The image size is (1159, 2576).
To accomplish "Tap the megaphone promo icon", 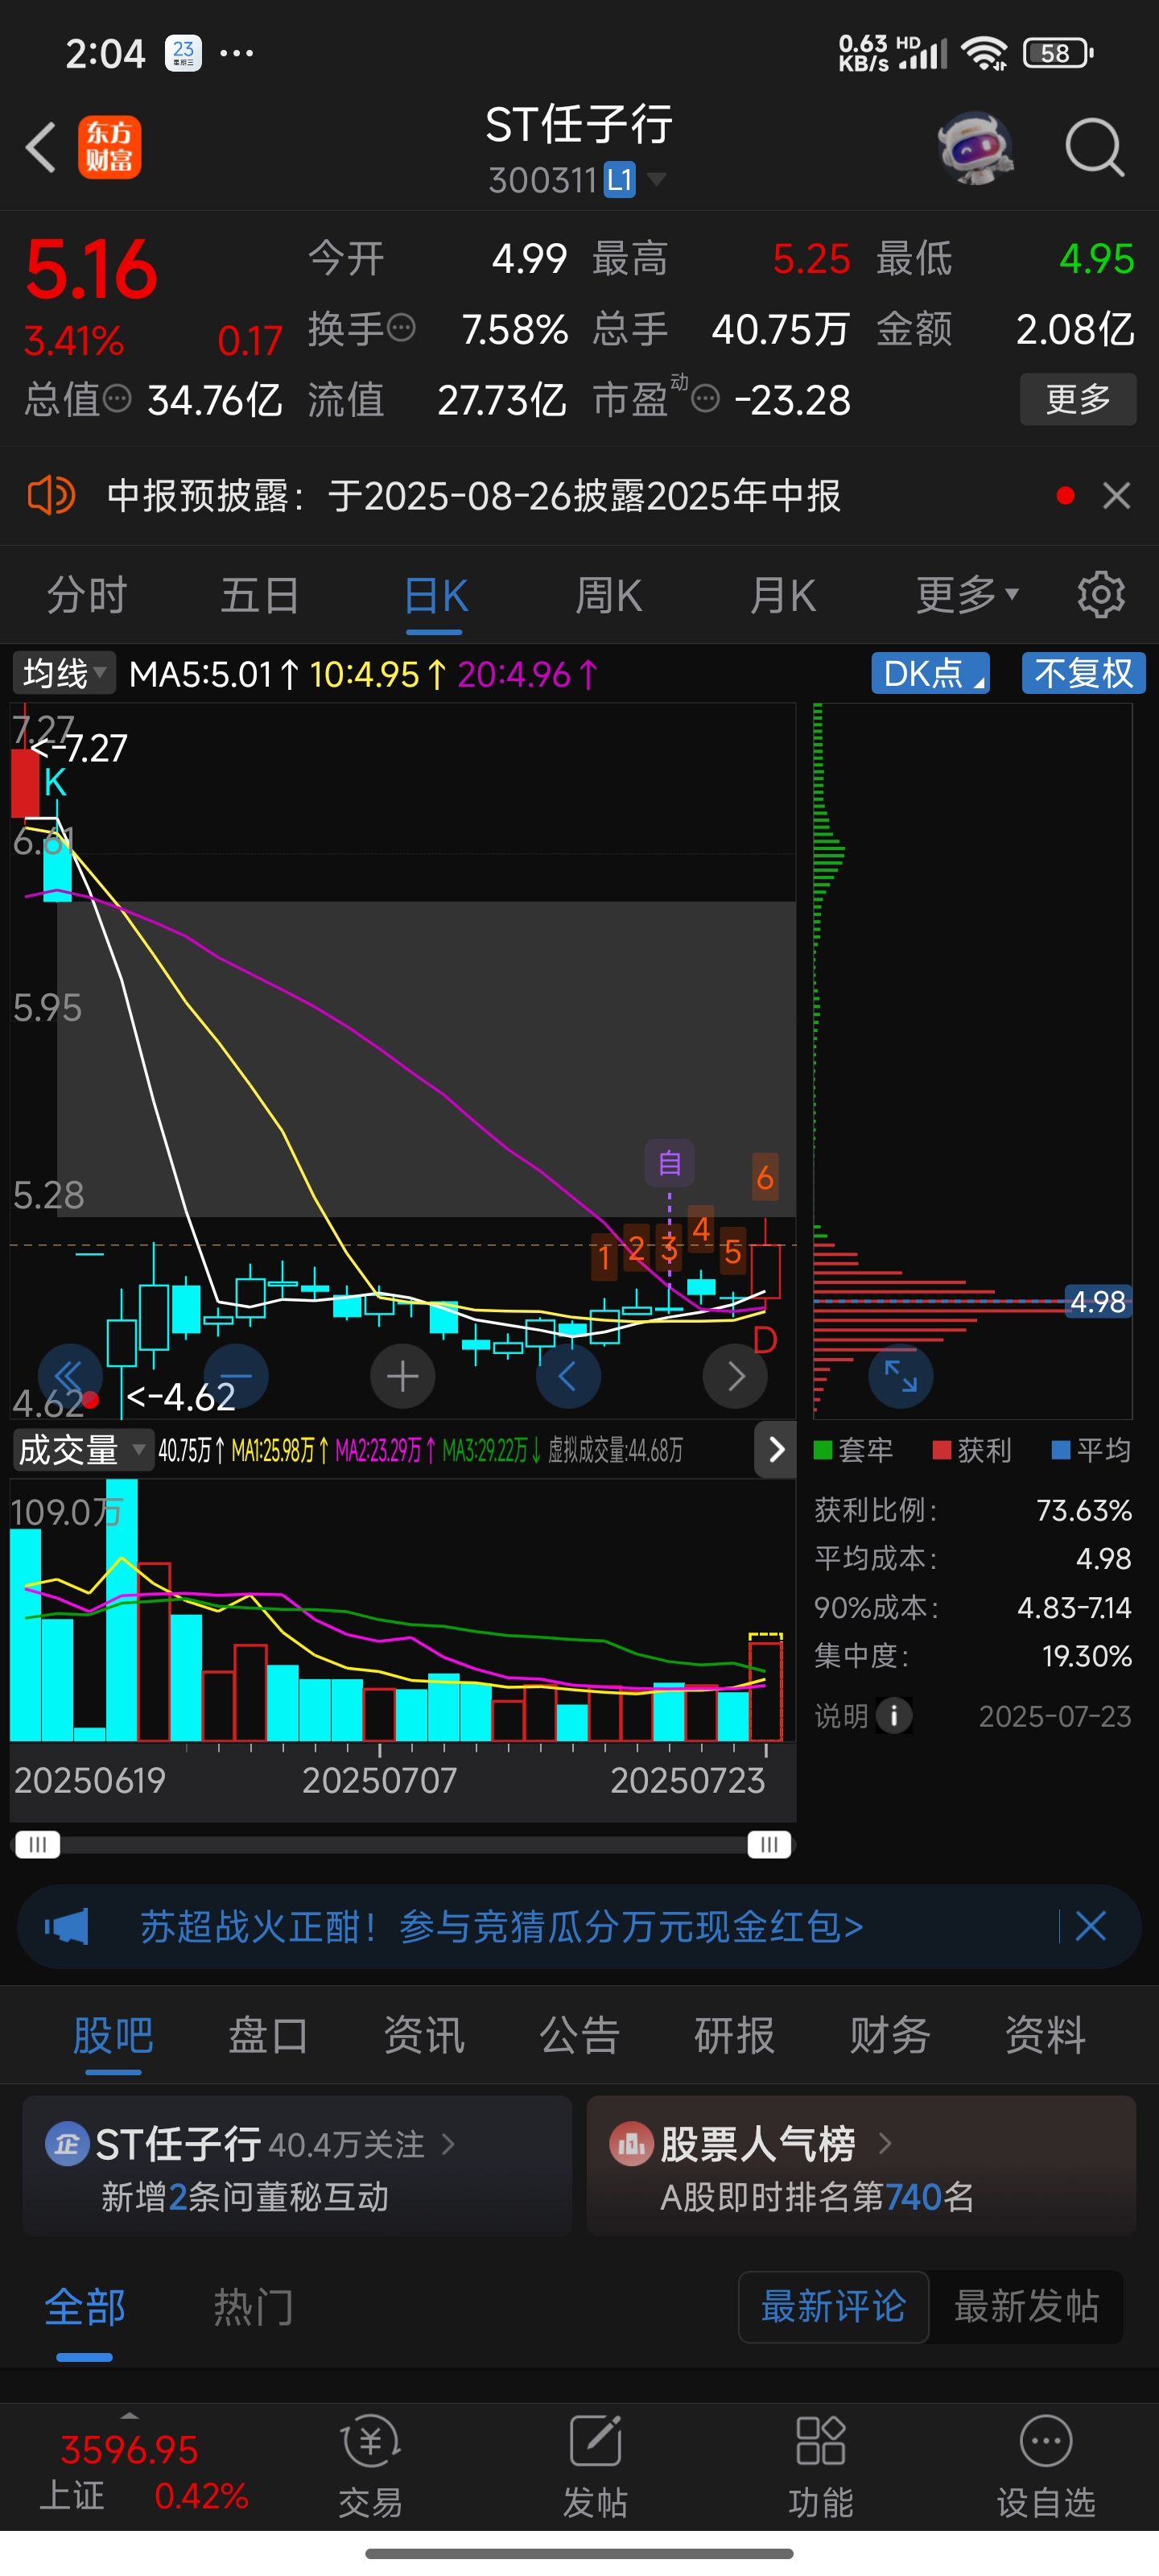I will pos(67,1926).
